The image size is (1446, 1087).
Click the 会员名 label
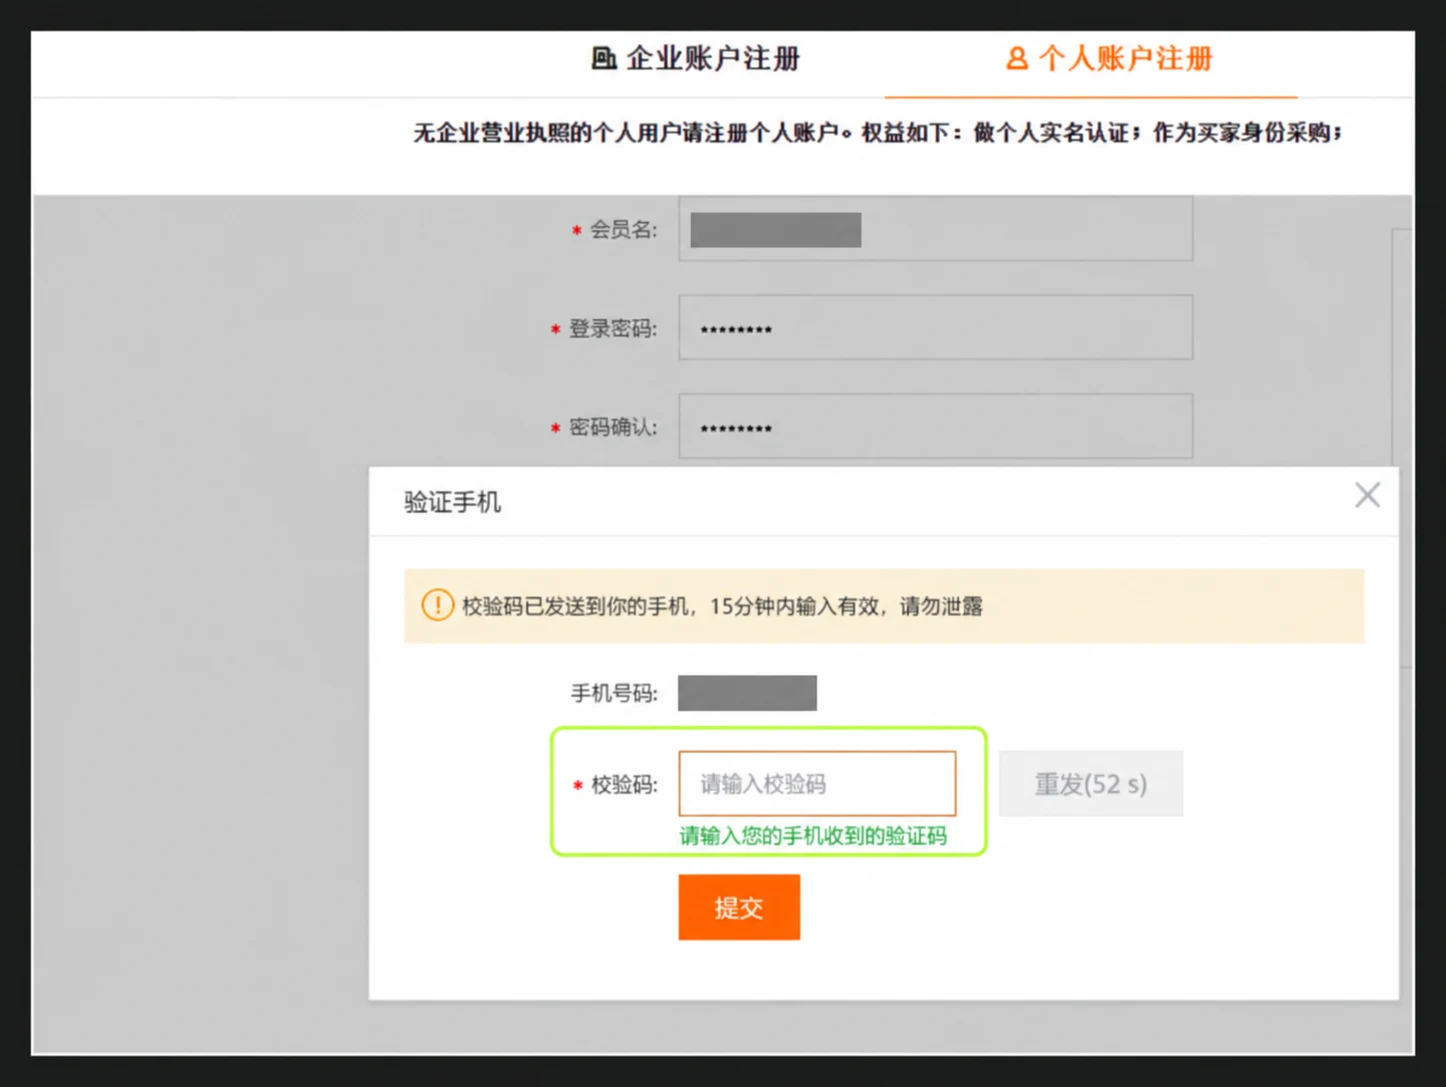point(623,230)
